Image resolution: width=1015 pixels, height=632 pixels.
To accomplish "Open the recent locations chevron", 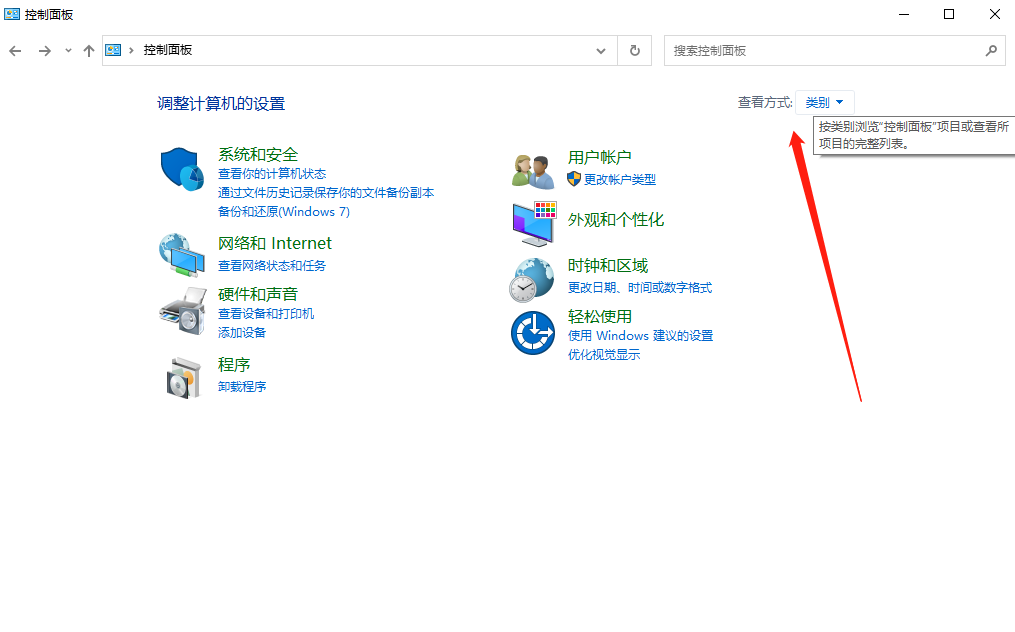I will (68, 50).
